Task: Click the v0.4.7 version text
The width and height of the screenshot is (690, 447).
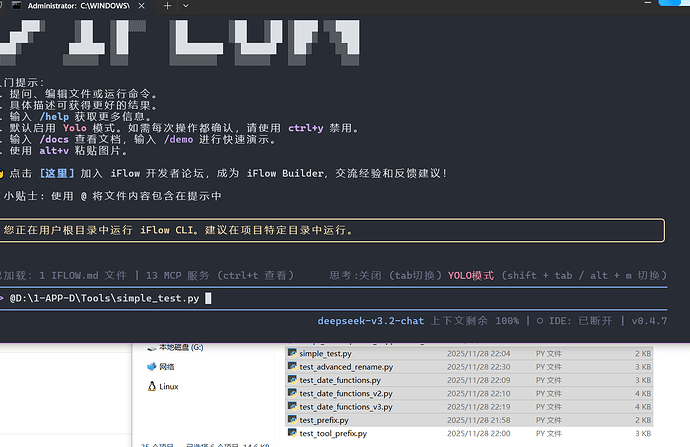Action: pos(649,321)
